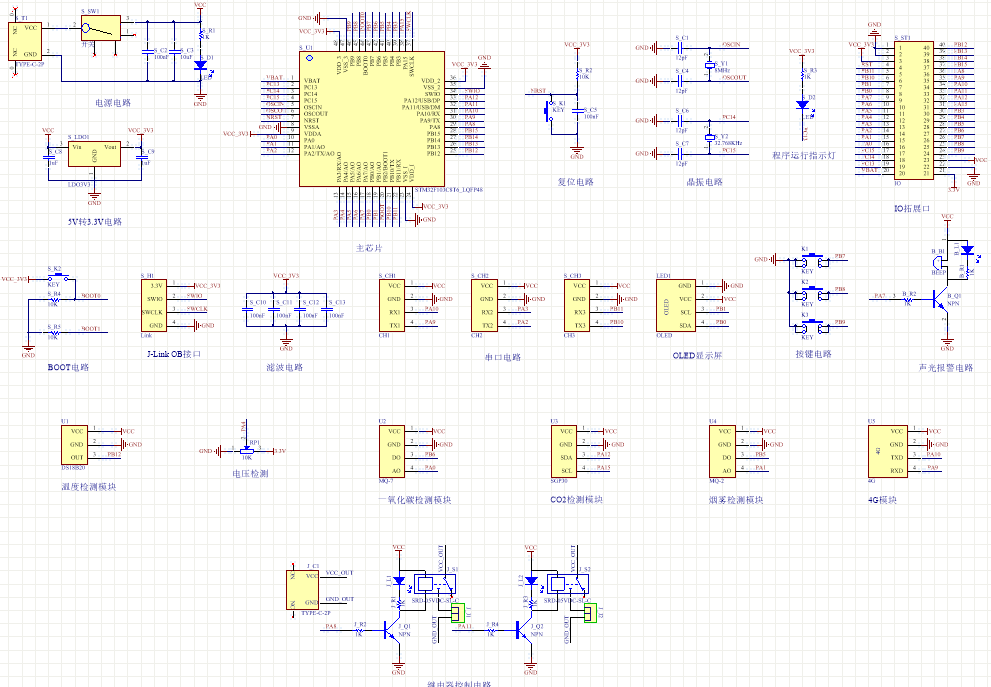991x687 pixels.
Task: Click the '5V转3.3V电路' section label
Action: click(x=95, y=222)
